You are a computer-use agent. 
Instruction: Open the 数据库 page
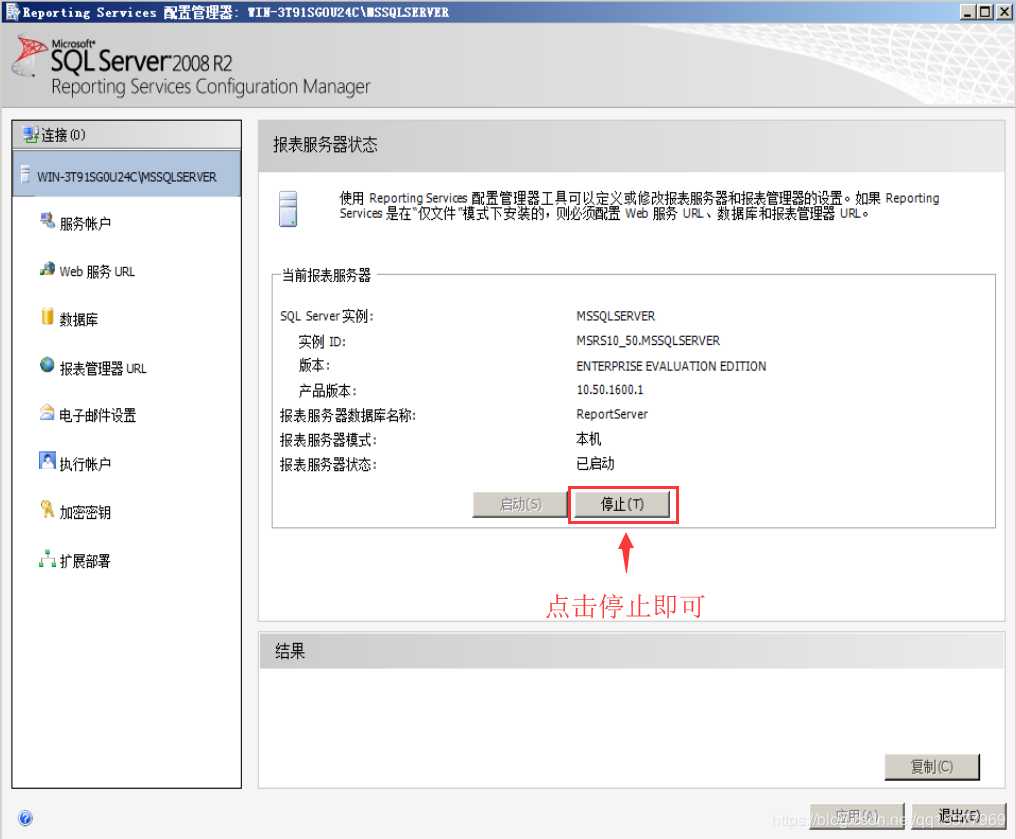pyautogui.click(x=79, y=319)
